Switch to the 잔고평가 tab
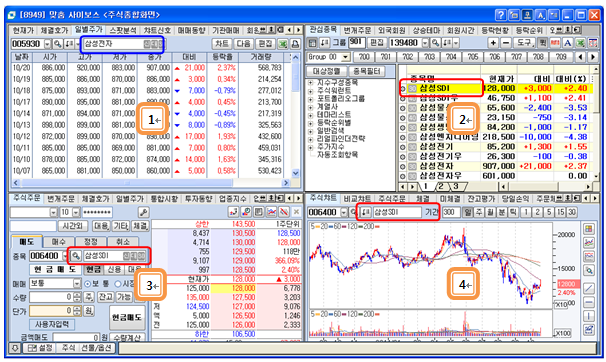The height and width of the screenshot is (362, 606). point(481,199)
